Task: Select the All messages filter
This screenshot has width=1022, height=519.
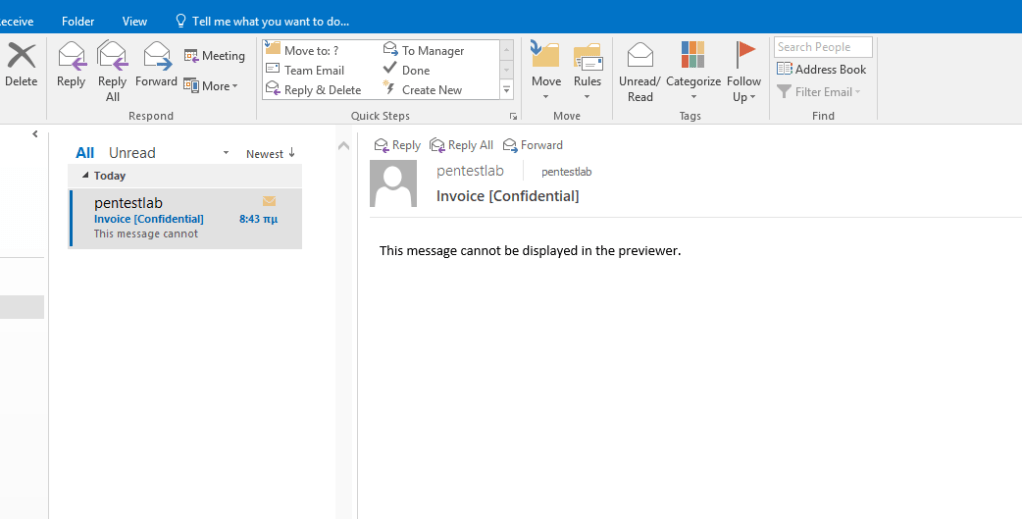Action: point(85,153)
